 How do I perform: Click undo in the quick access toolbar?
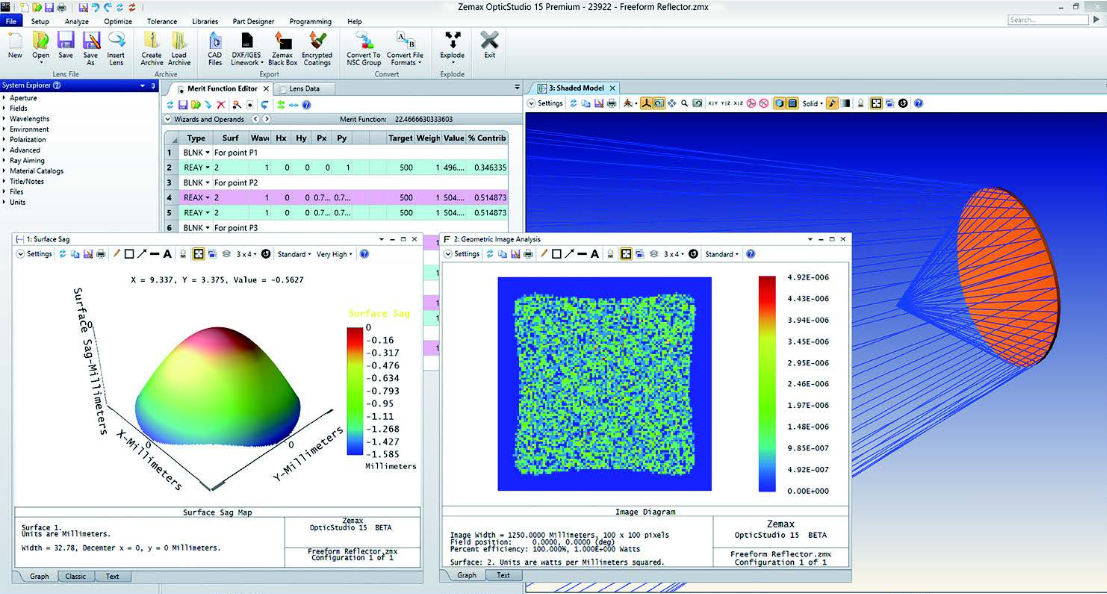95,7
